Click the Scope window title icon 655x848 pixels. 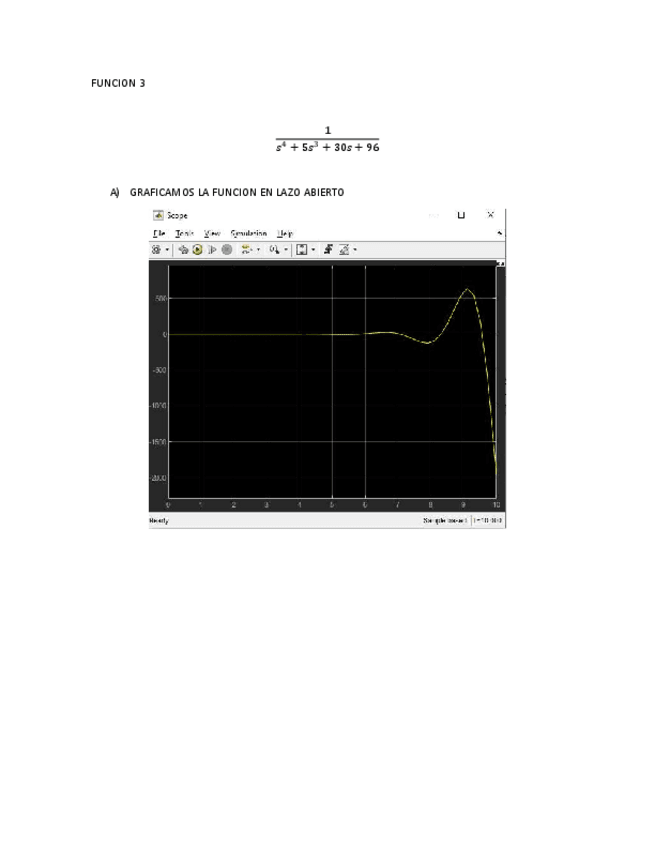coord(158,215)
